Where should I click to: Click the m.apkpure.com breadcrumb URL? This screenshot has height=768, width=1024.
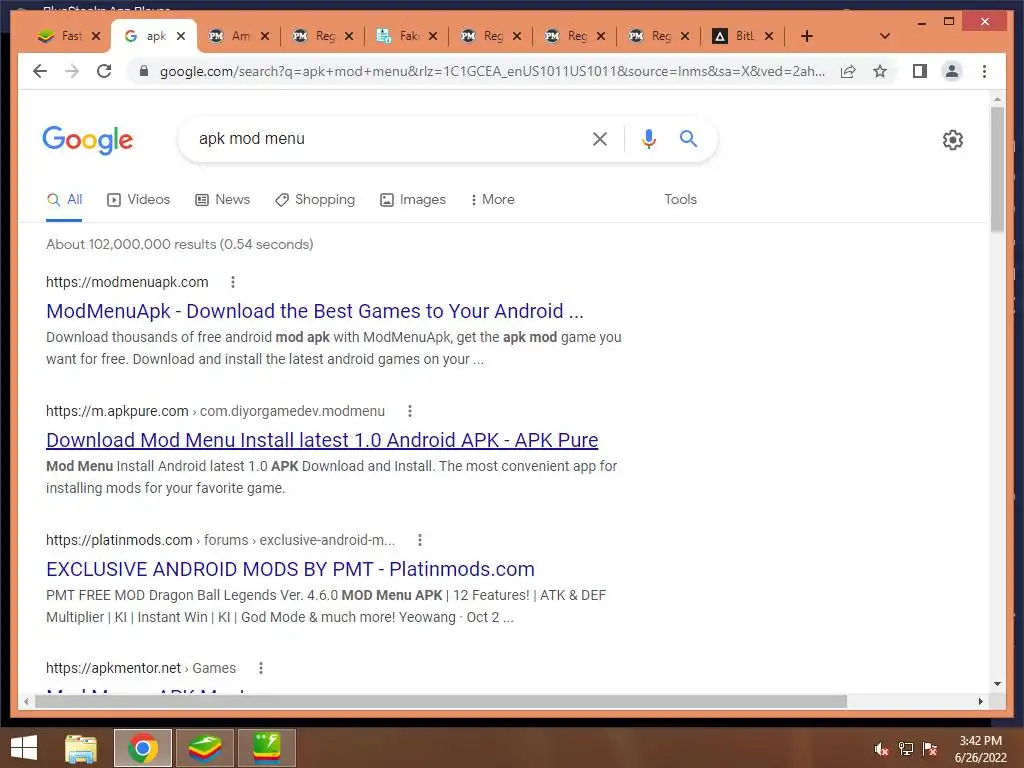(x=216, y=411)
